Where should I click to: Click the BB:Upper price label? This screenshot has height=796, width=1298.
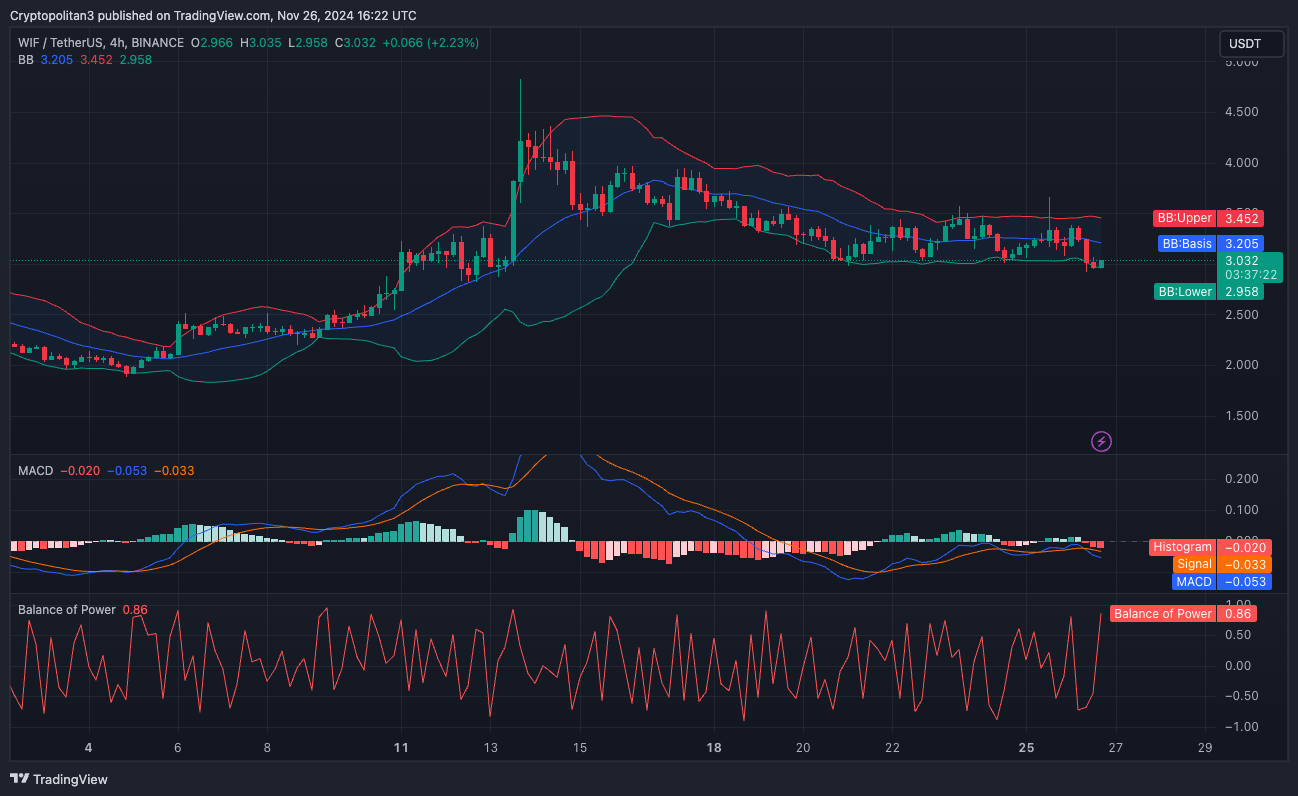(1184, 218)
